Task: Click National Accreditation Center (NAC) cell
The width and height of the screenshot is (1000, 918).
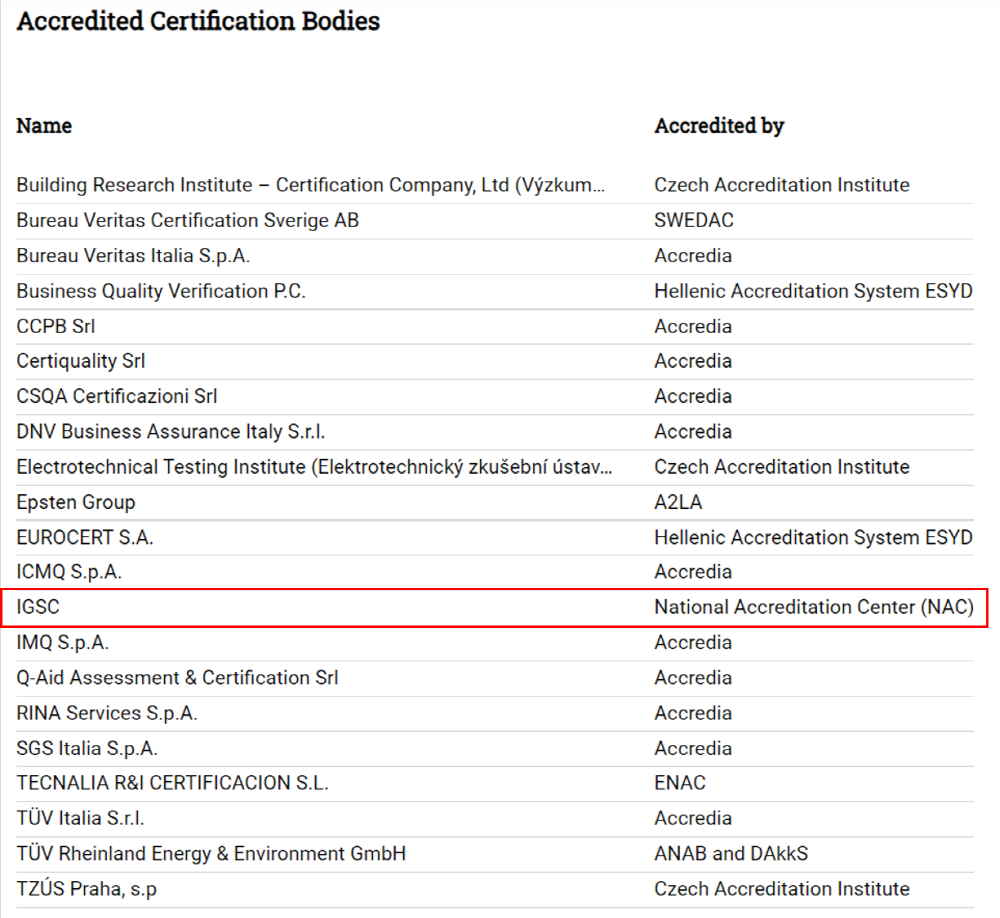Action: 814,607
